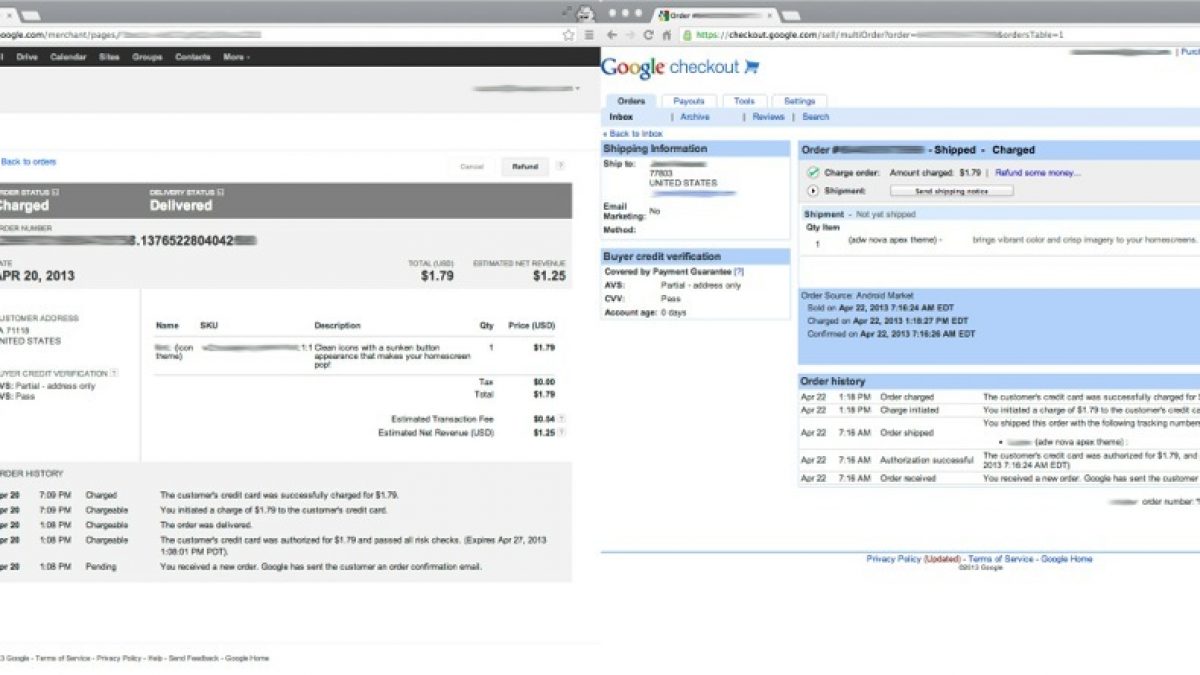Click the help question mark beside Refund
Viewport: 1200px width, 675px height.
pyautogui.click(x=560, y=166)
